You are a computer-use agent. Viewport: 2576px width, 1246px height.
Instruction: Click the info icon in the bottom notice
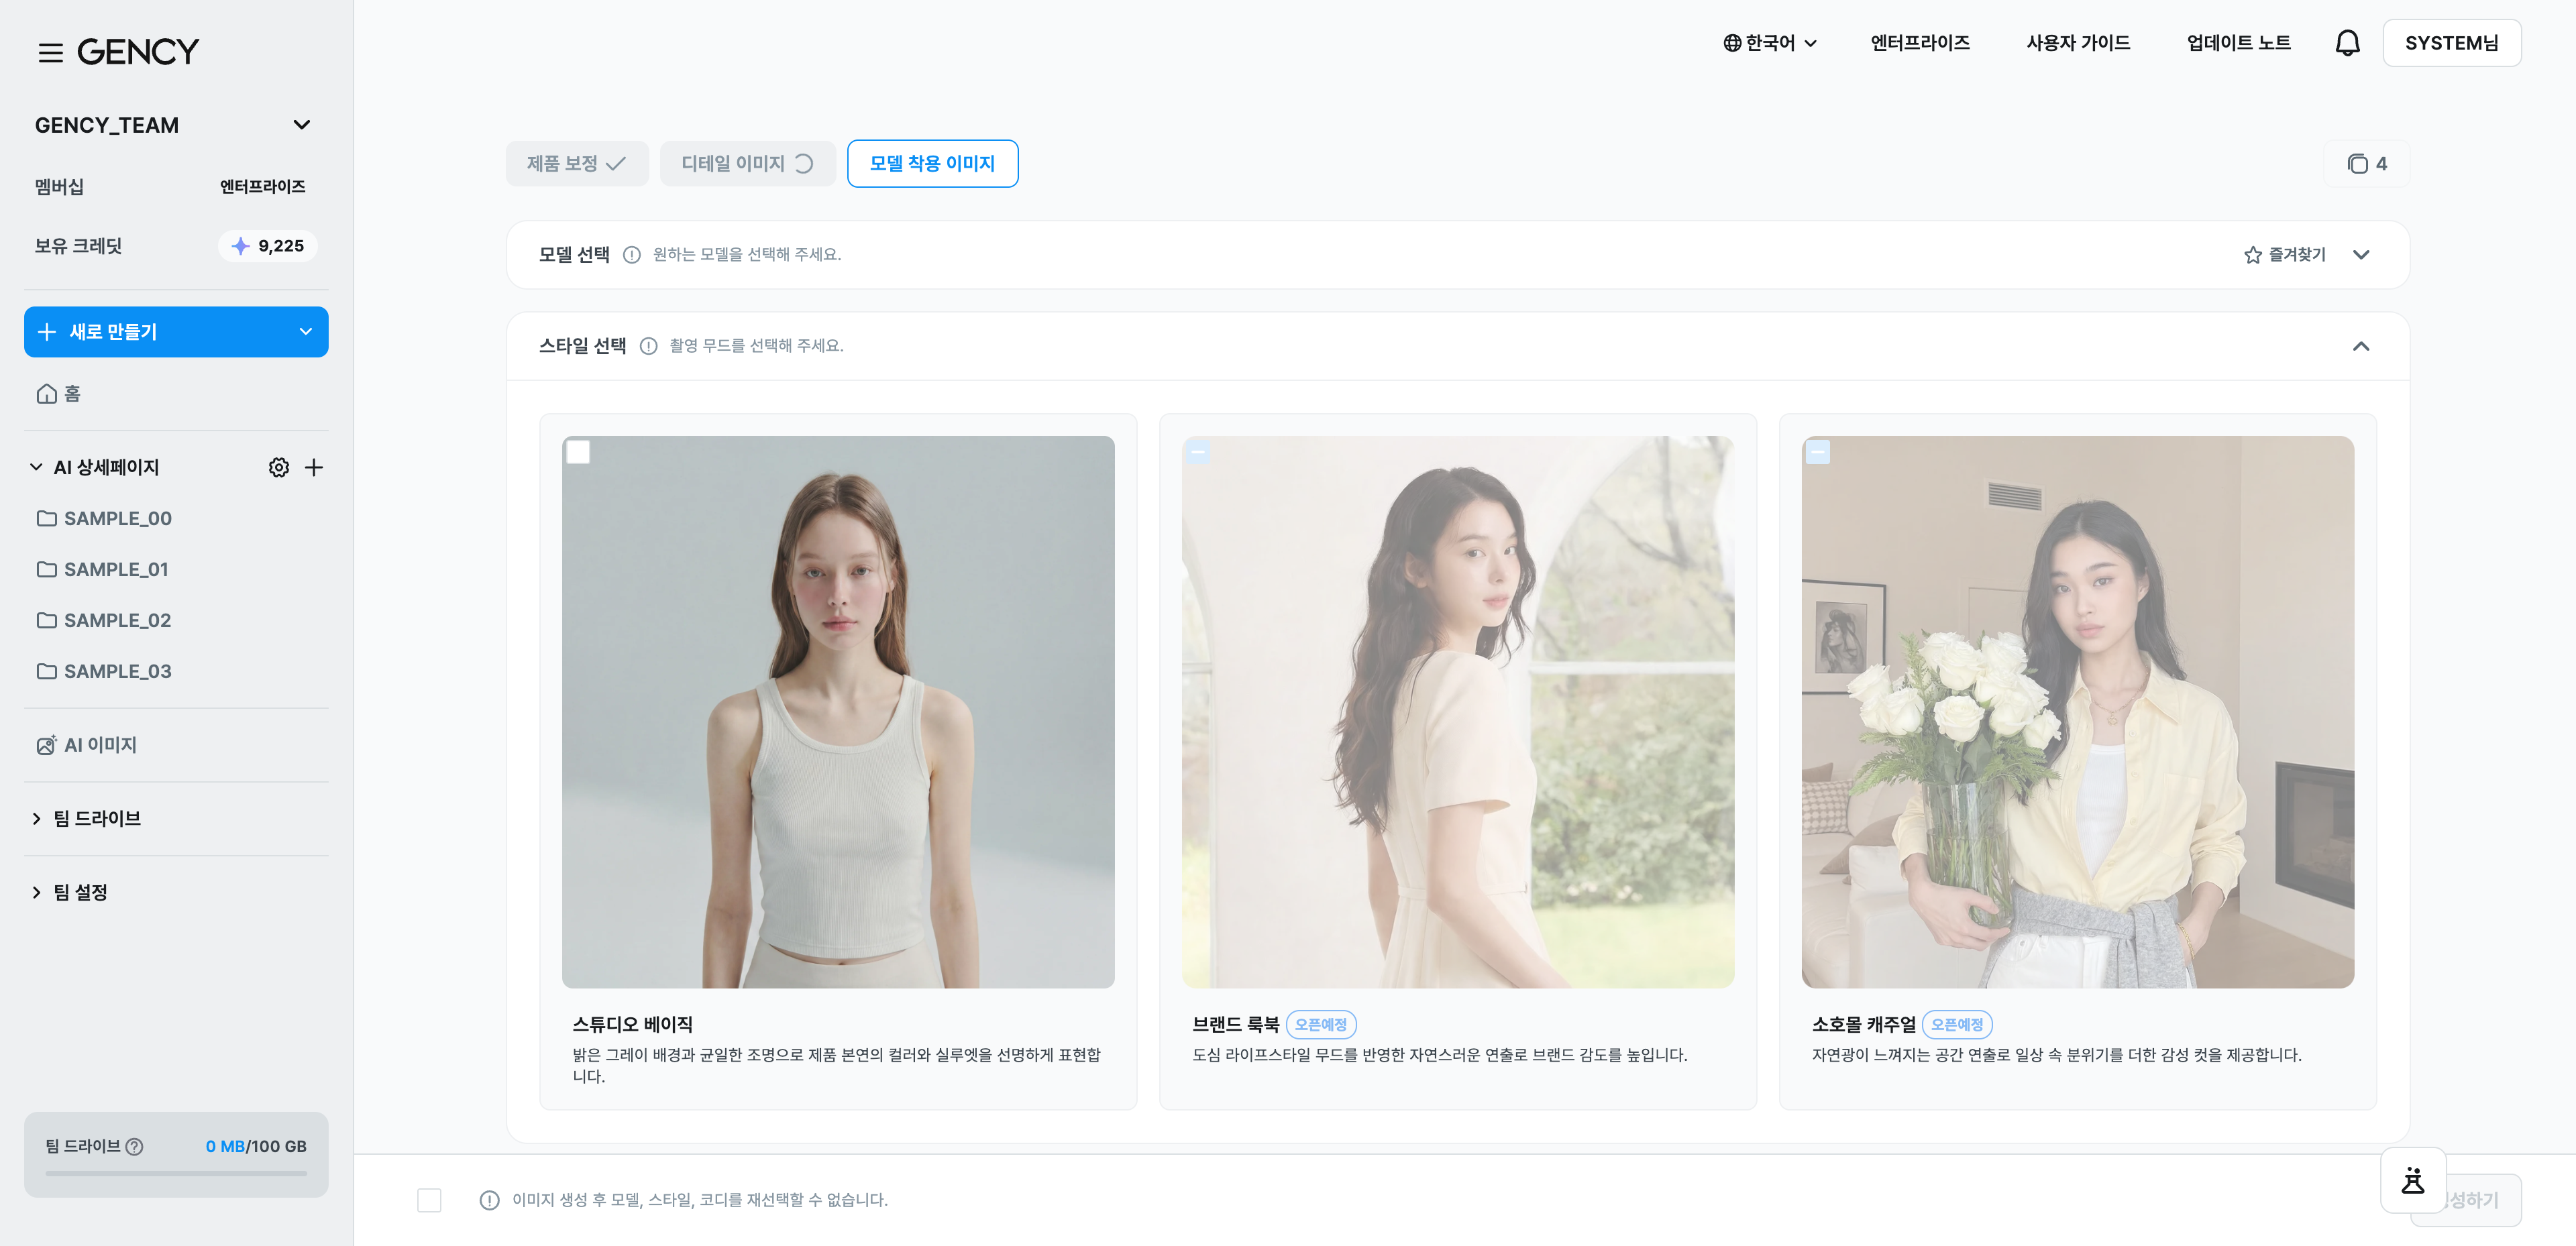489,1200
